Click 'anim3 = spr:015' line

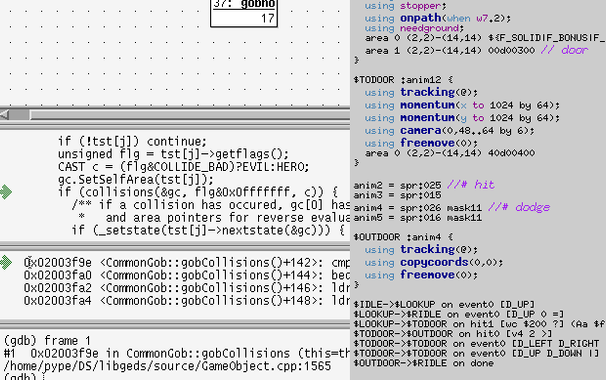click(x=397, y=195)
